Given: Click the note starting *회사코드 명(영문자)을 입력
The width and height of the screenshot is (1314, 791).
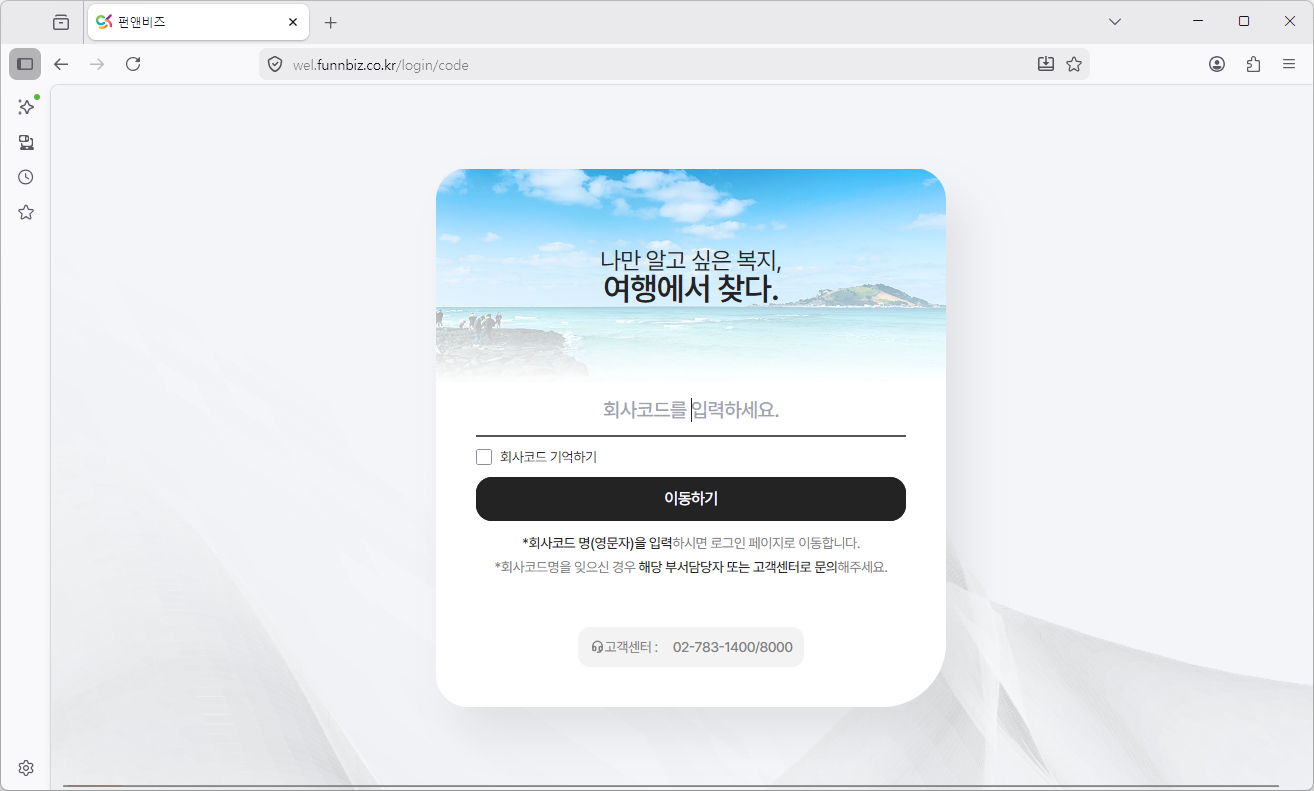Looking at the screenshot, I should coord(690,543).
